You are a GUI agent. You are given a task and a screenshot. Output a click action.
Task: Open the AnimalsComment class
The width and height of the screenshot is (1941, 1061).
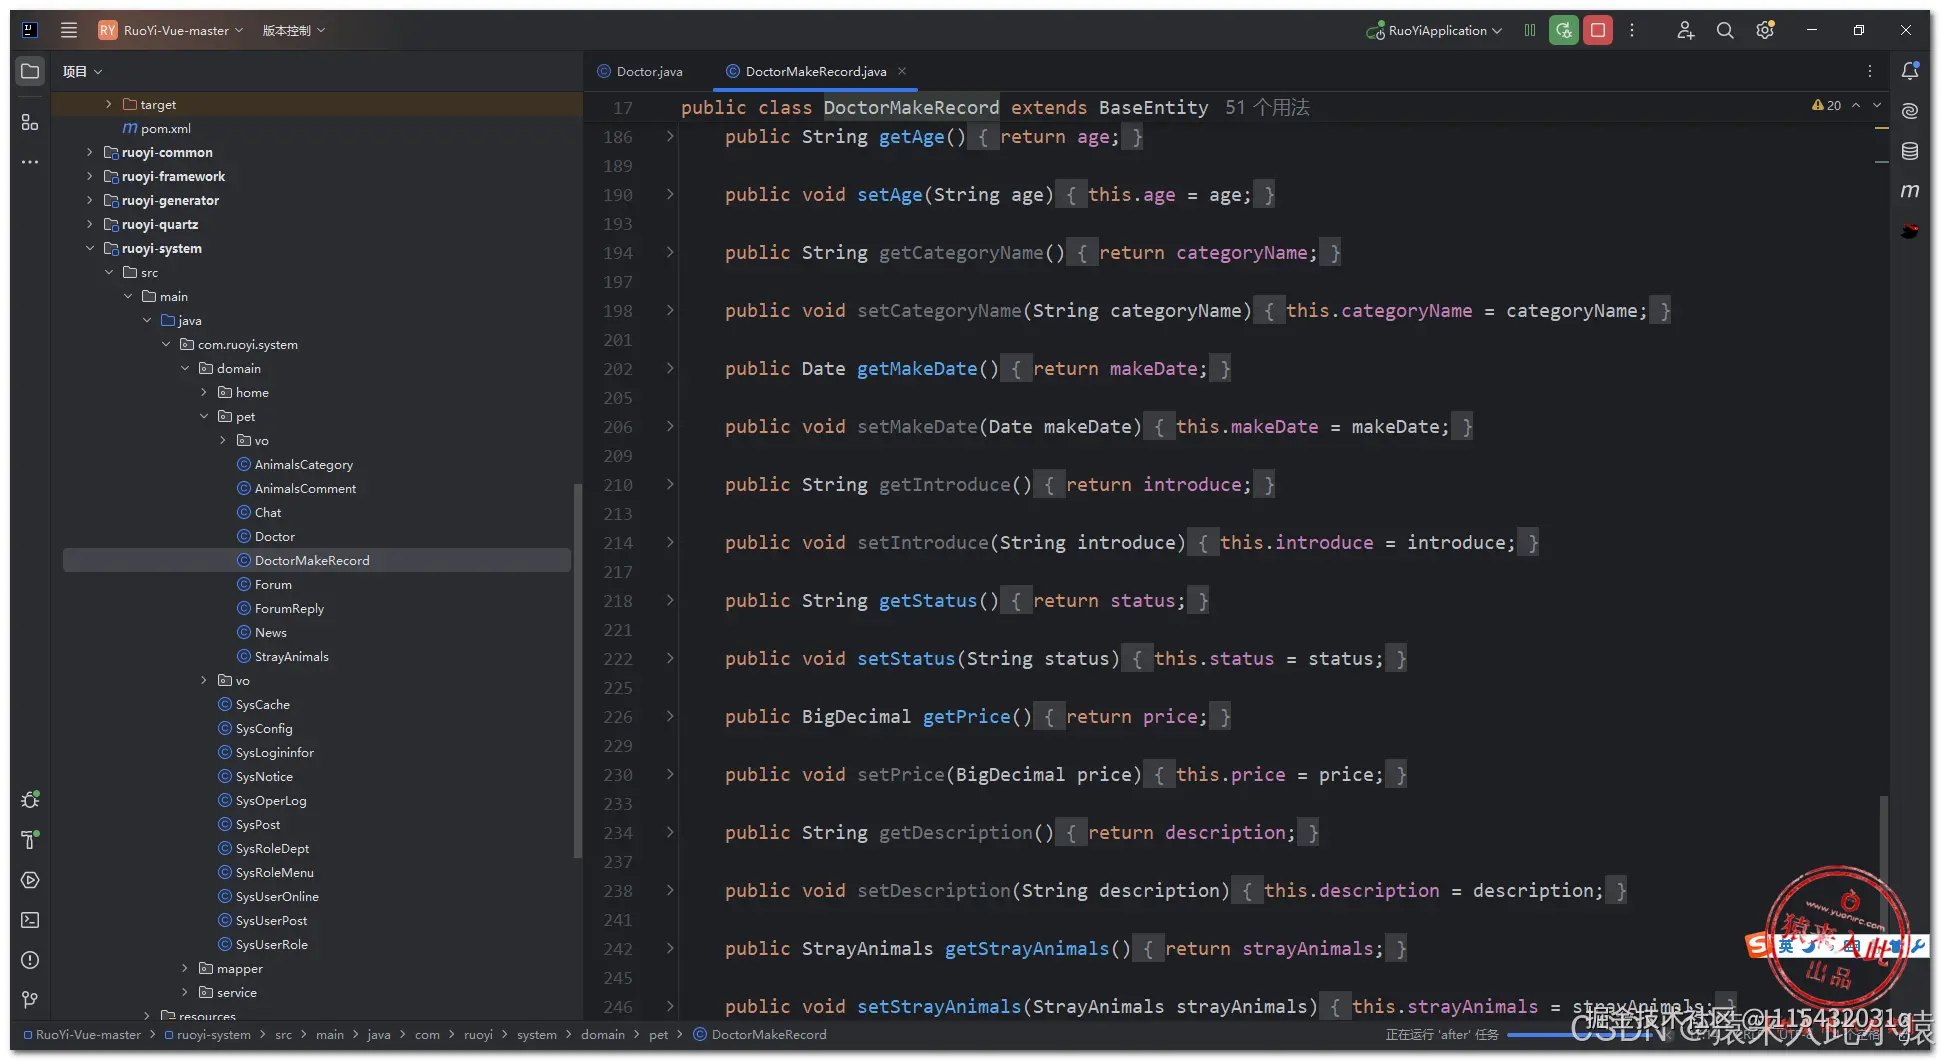296,488
